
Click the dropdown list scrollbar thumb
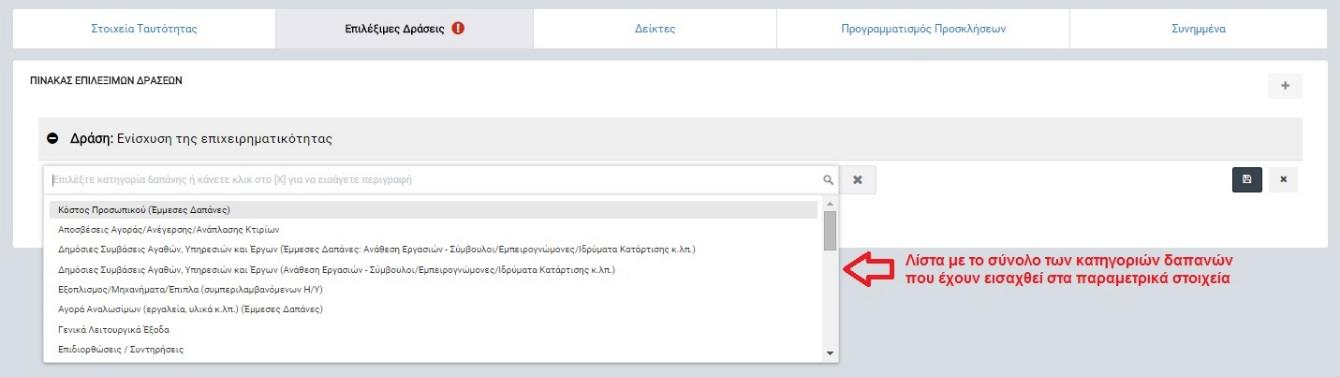(x=829, y=231)
